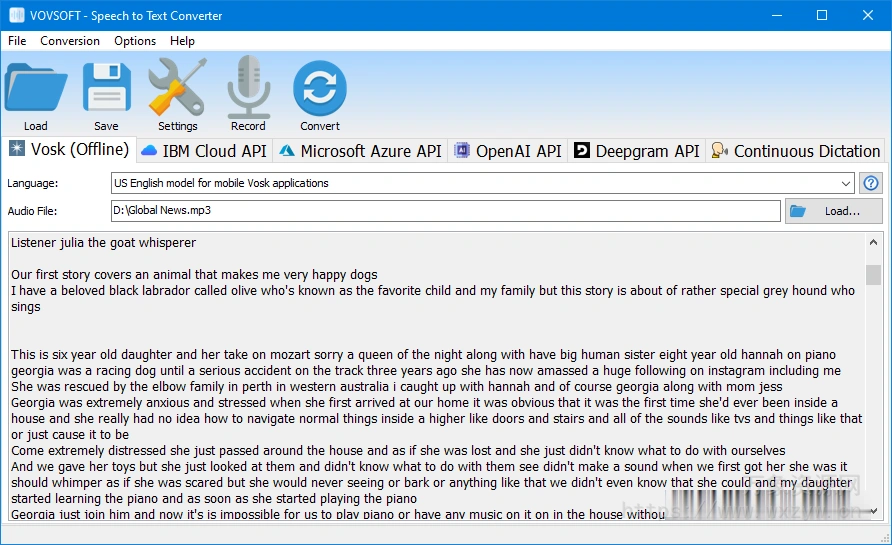
Task: Click inside the Audio File path field
Action: [445, 211]
